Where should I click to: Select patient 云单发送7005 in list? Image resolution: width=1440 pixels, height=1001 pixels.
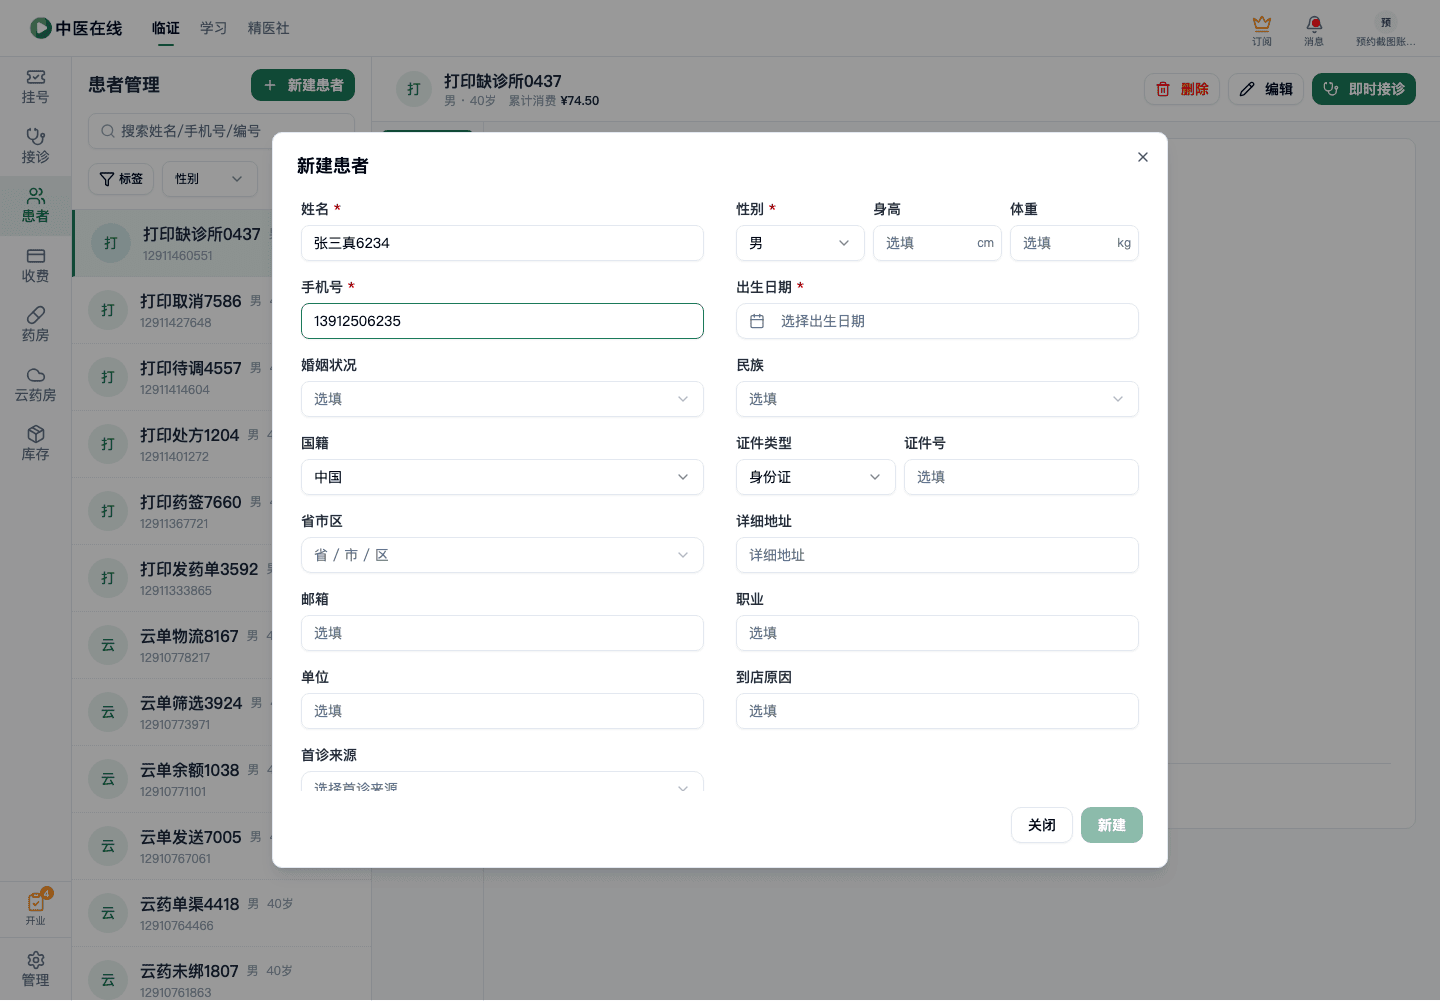tap(172, 846)
